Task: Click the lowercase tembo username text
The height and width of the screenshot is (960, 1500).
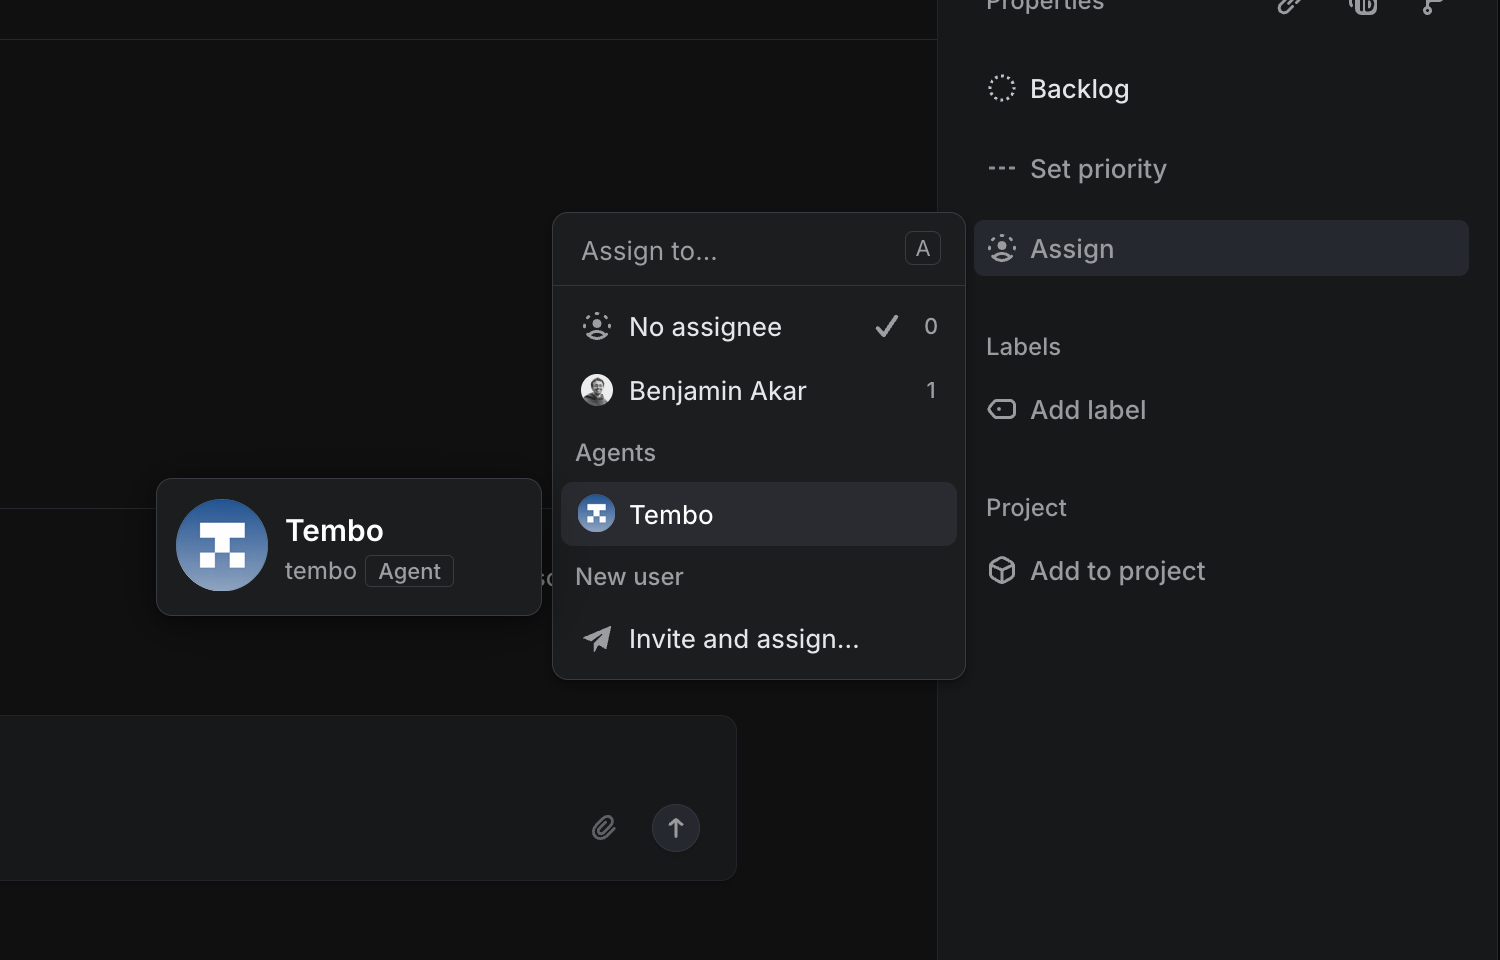Action: [320, 571]
